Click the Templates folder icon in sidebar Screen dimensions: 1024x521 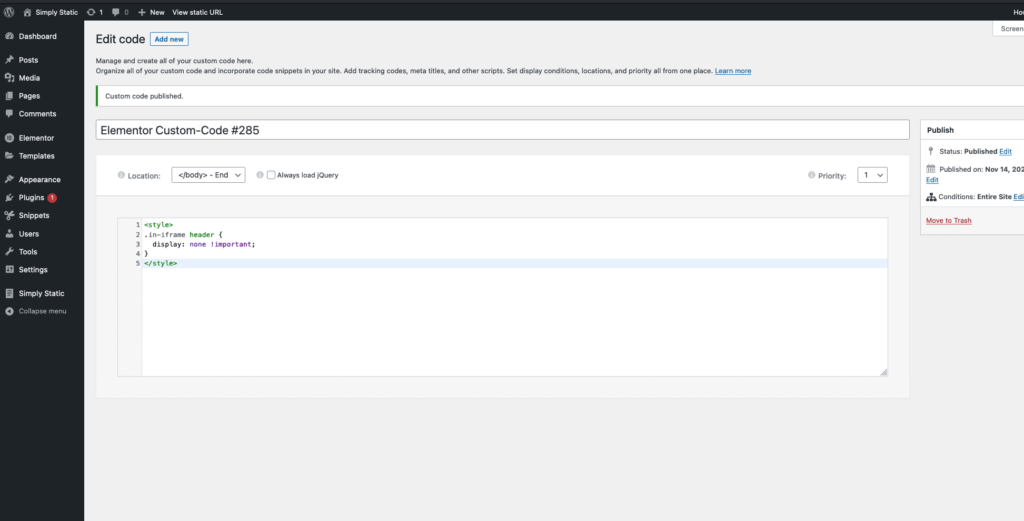pyautogui.click(x=9, y=156)
